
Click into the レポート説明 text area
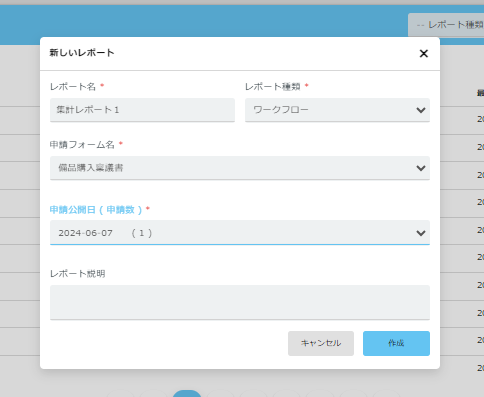pyautogui.click(x=240, y=302)
